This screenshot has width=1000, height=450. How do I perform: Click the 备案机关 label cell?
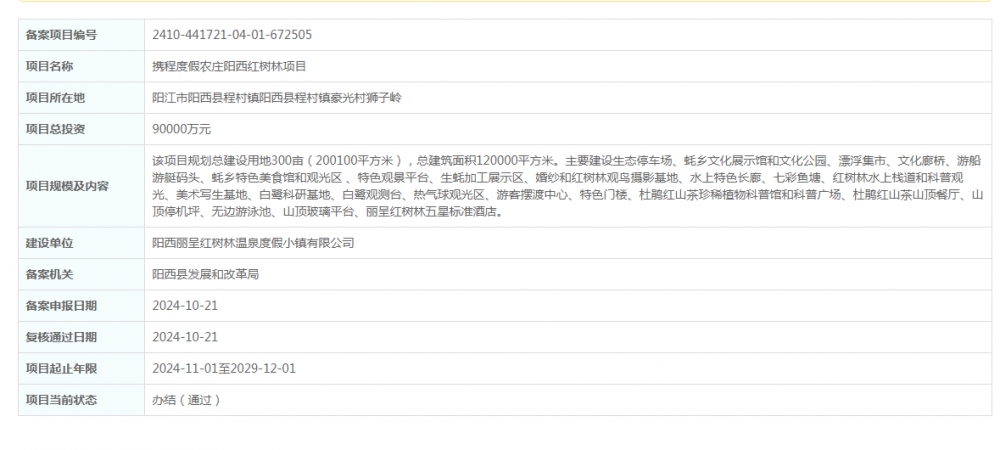[x=82, y=274]
